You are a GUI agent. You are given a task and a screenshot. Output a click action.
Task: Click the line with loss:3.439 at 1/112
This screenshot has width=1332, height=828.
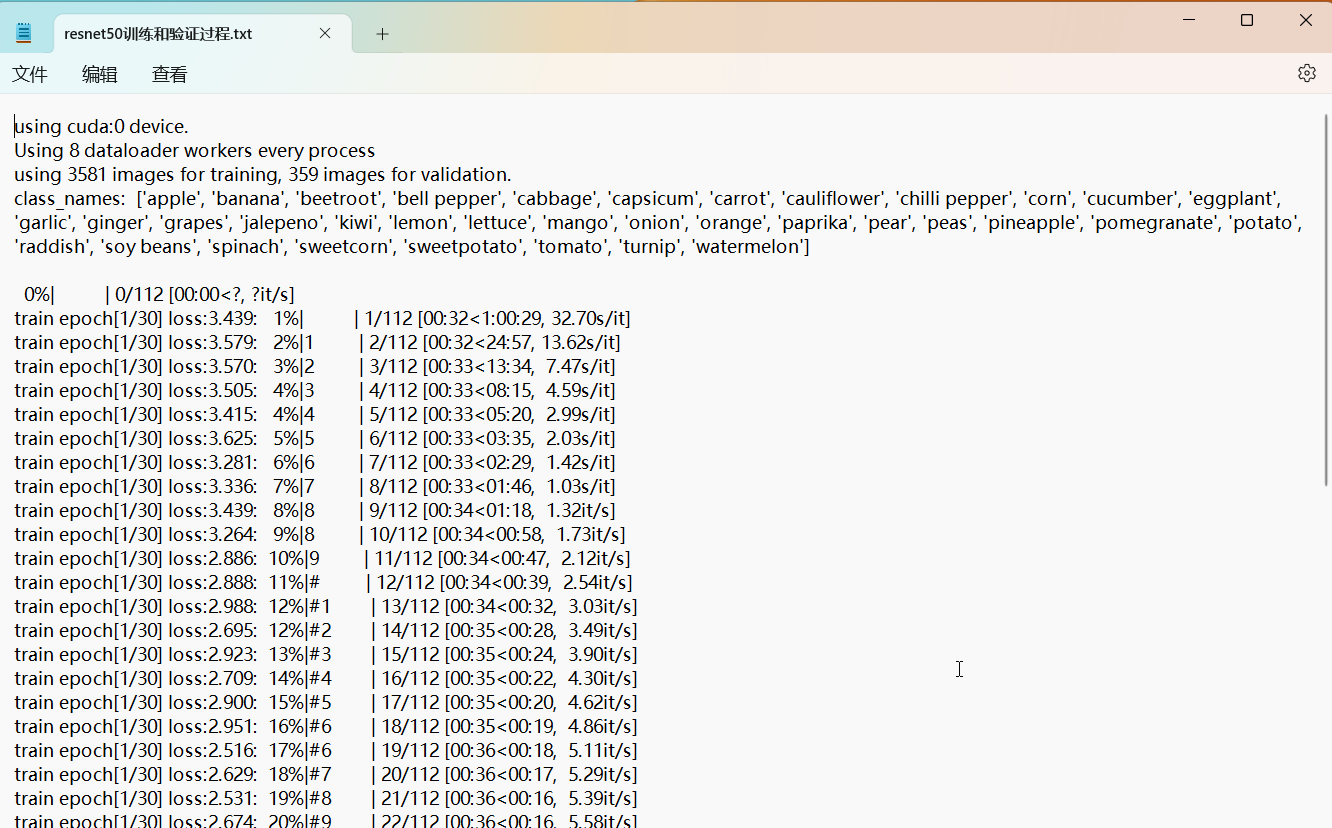coord(323,319)
